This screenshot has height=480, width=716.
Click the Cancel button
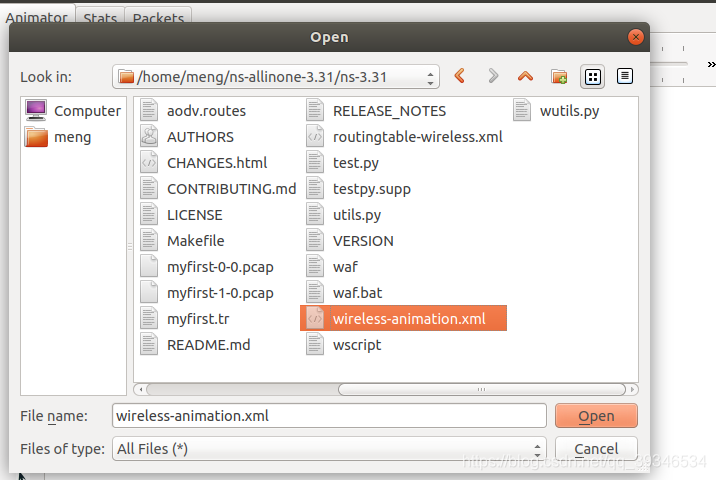[596, 449]
